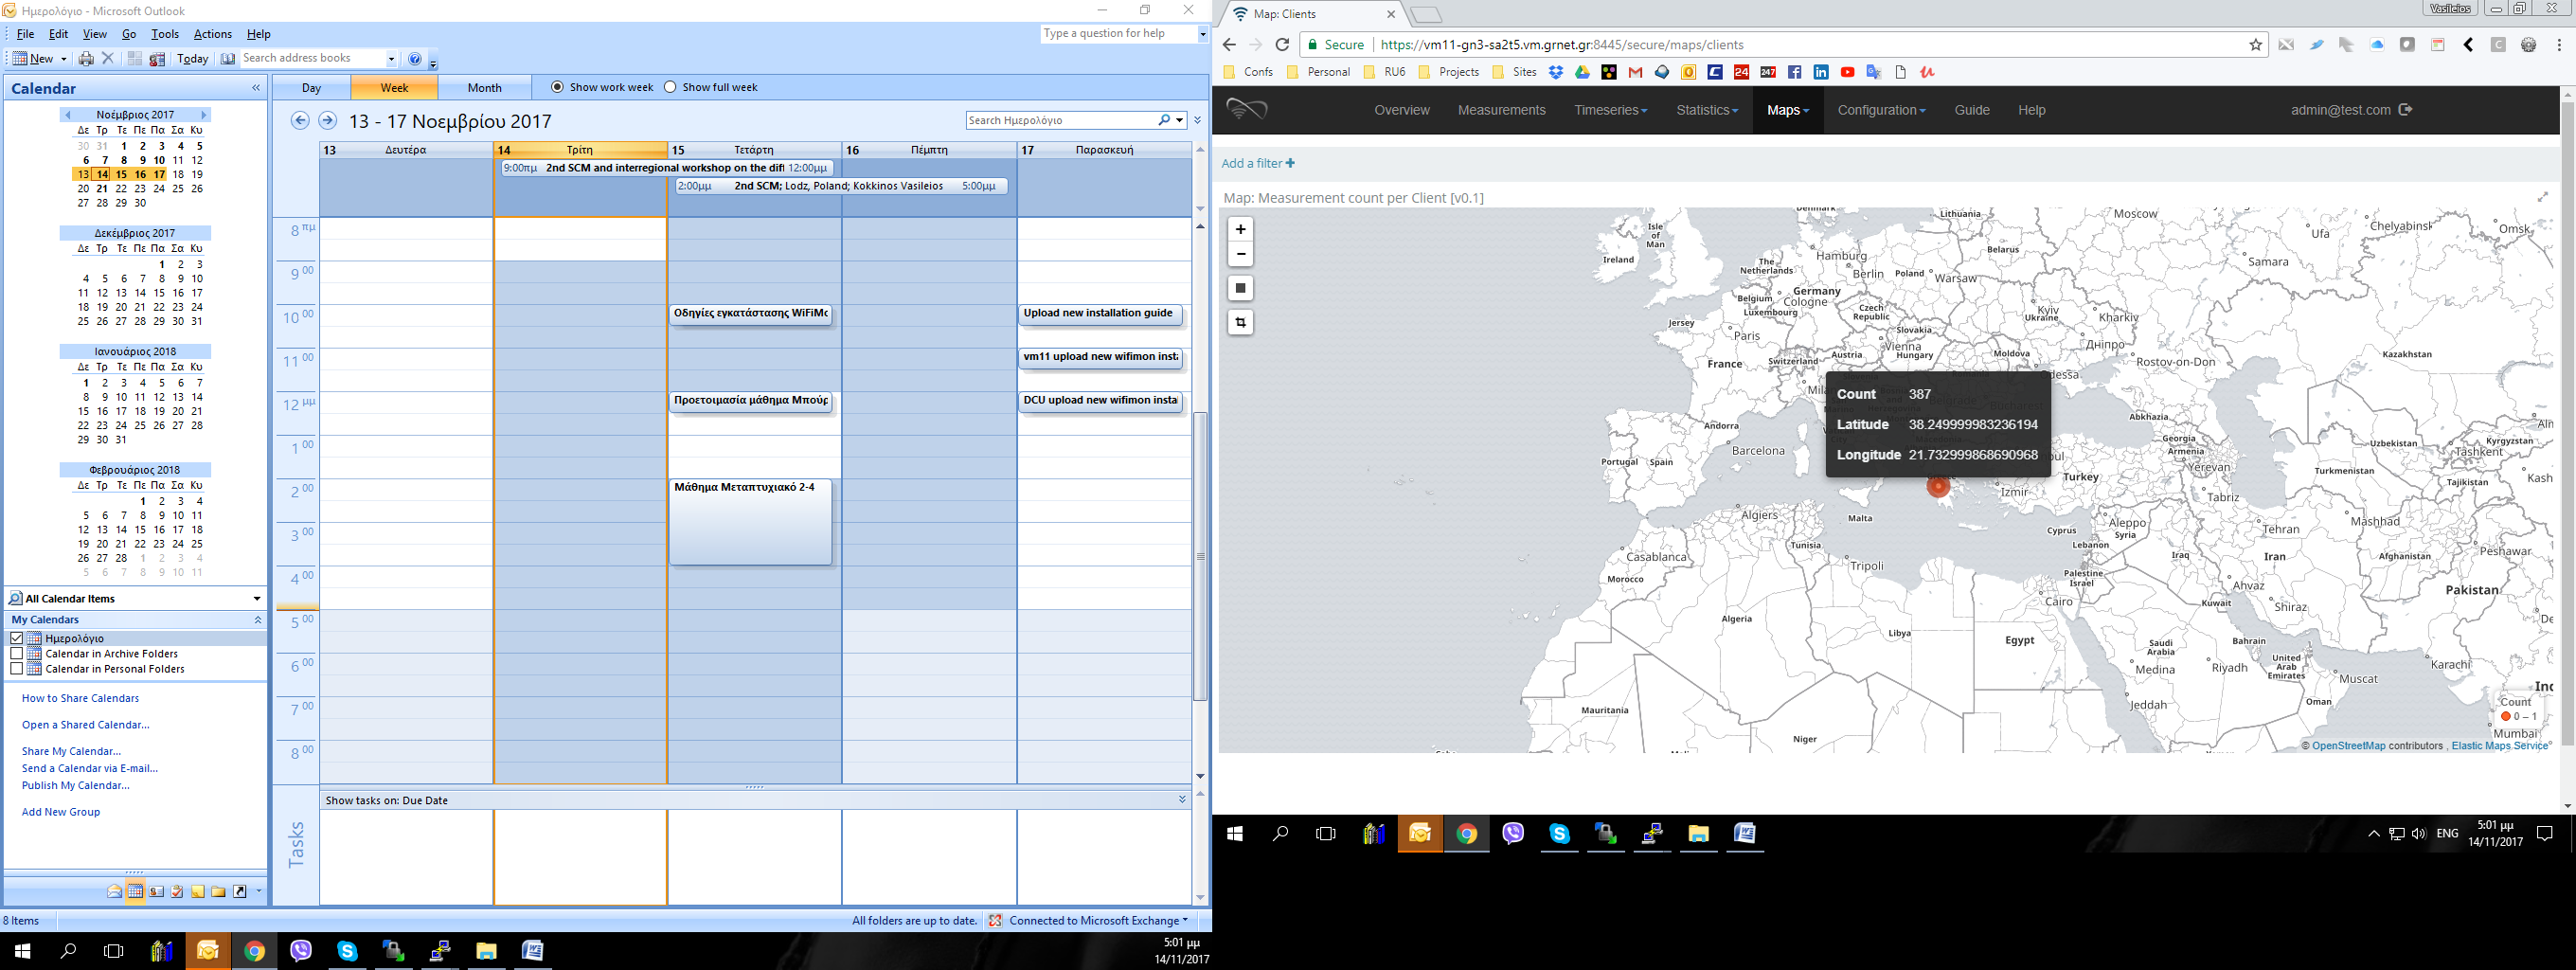Open Outlook Actions menu
2576x970 pixels.
(212, 34)
